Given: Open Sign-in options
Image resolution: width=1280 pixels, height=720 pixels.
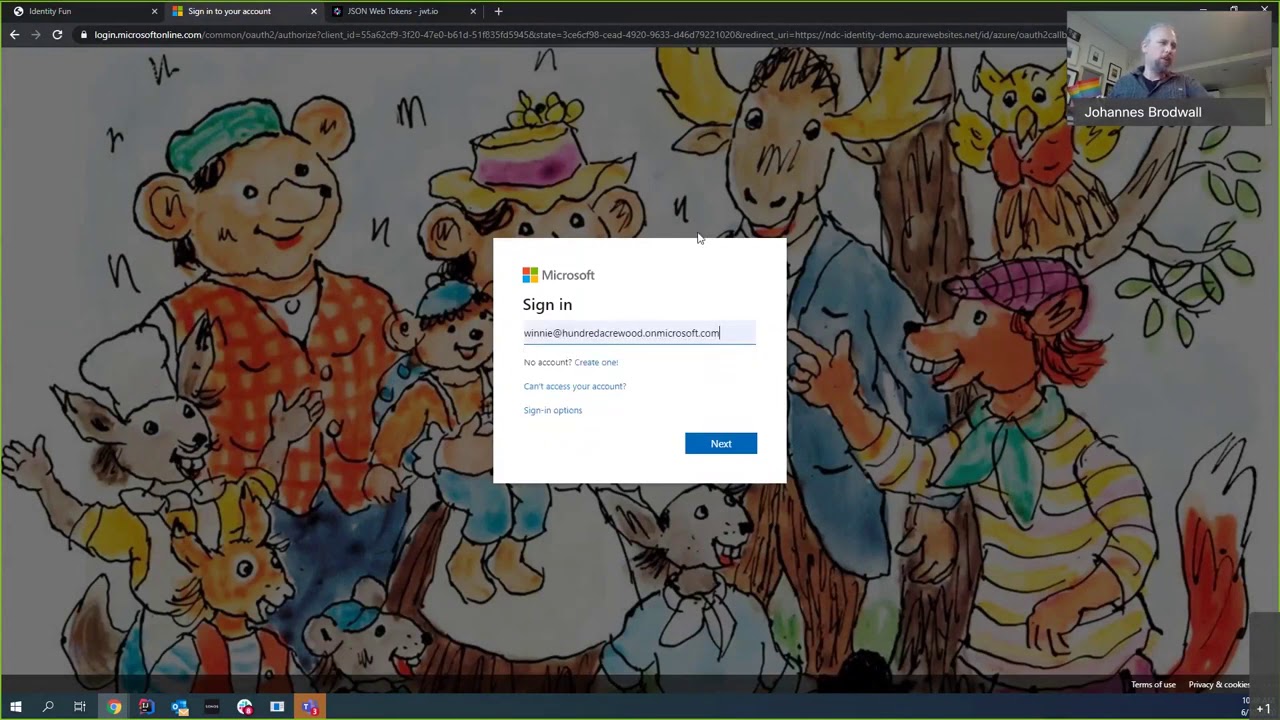Looking at the screenshot, I should point(553,410).
